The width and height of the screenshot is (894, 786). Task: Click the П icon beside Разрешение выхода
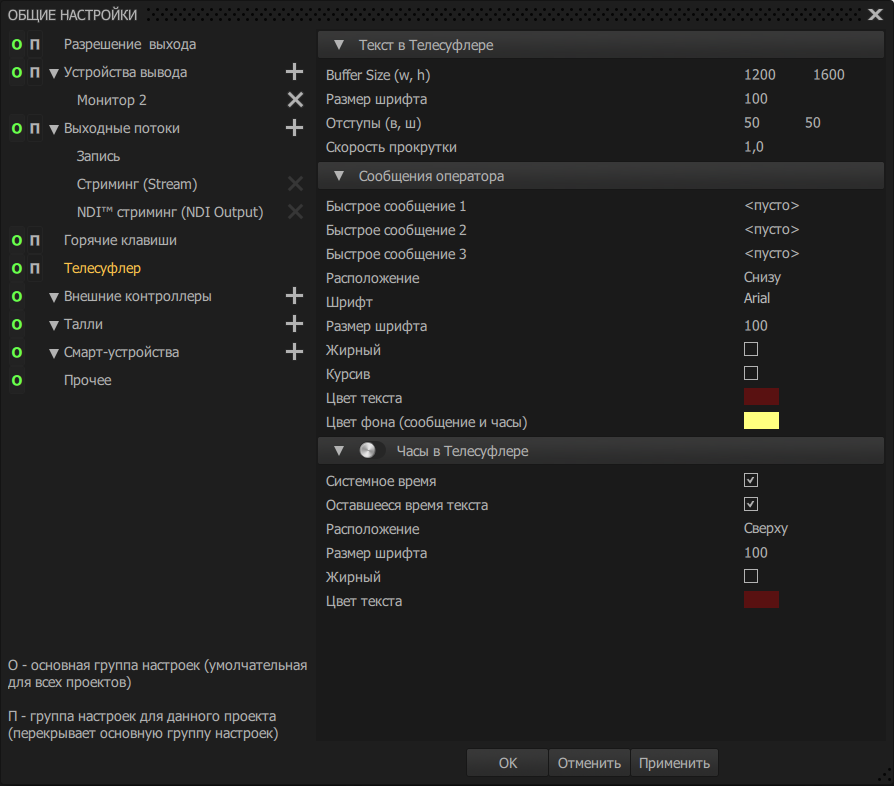(x=35, y=45)
